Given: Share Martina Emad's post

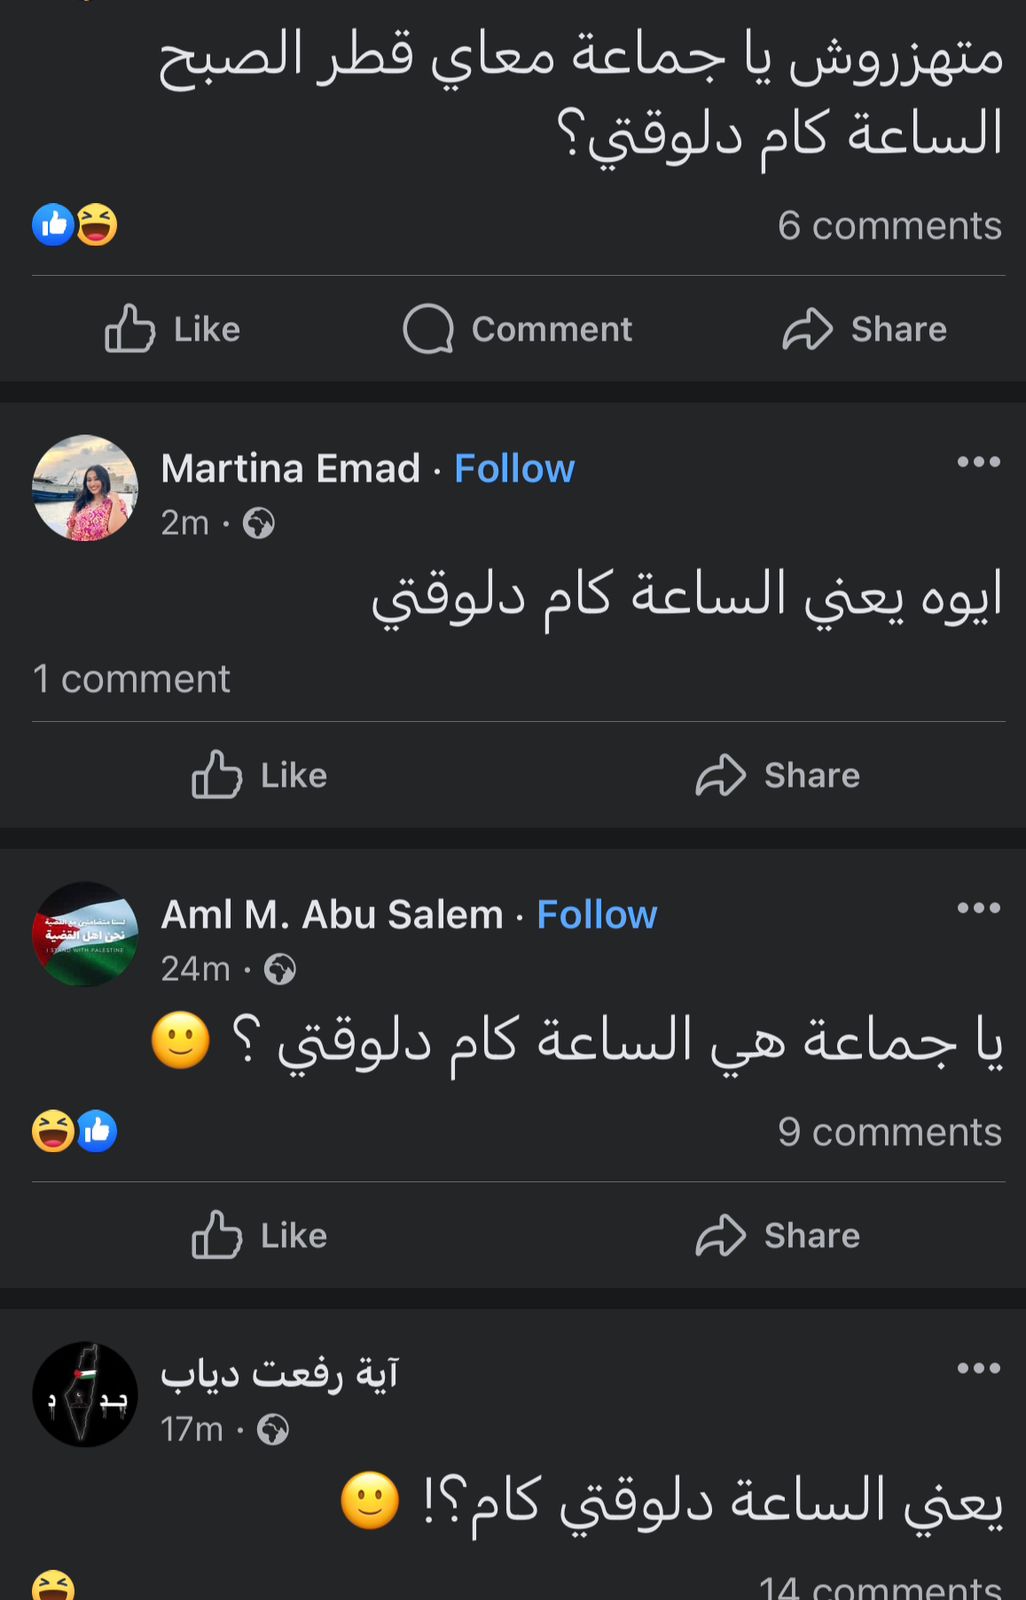Looking at the screenshot, I should [x=778, y=775].
